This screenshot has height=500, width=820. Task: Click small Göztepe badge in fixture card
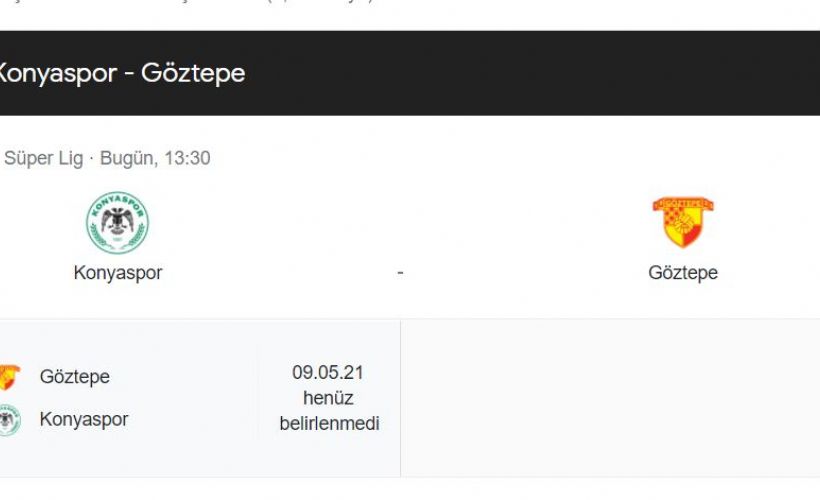[x=8, y=377]
